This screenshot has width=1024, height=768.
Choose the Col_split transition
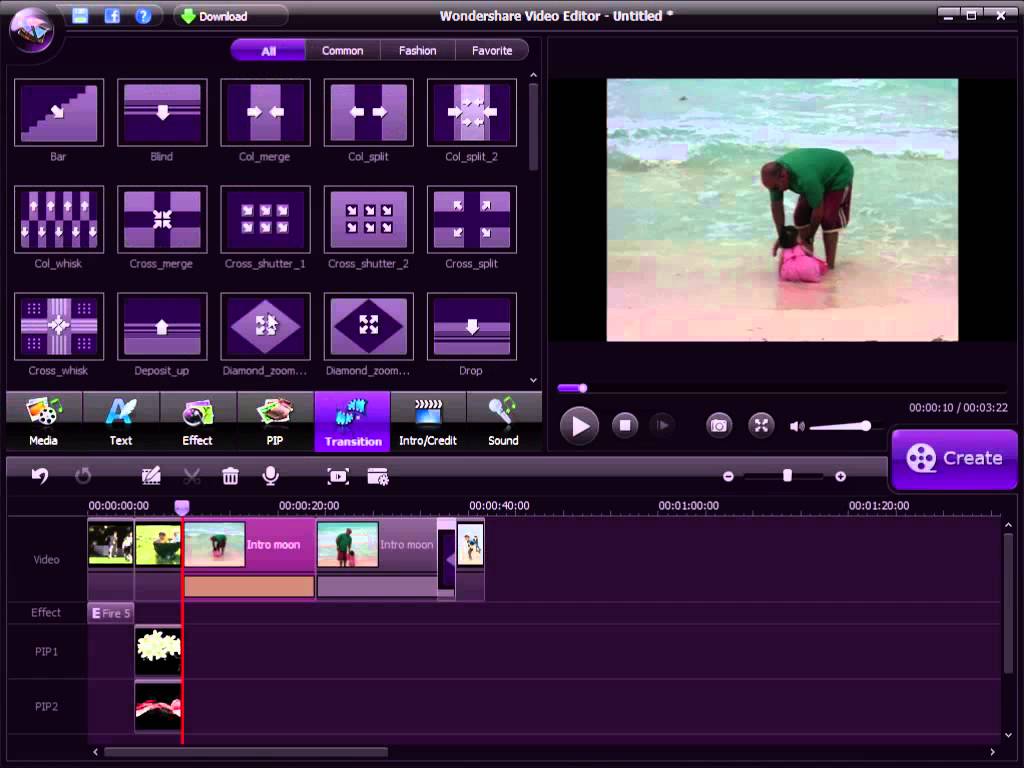(368, 112)
